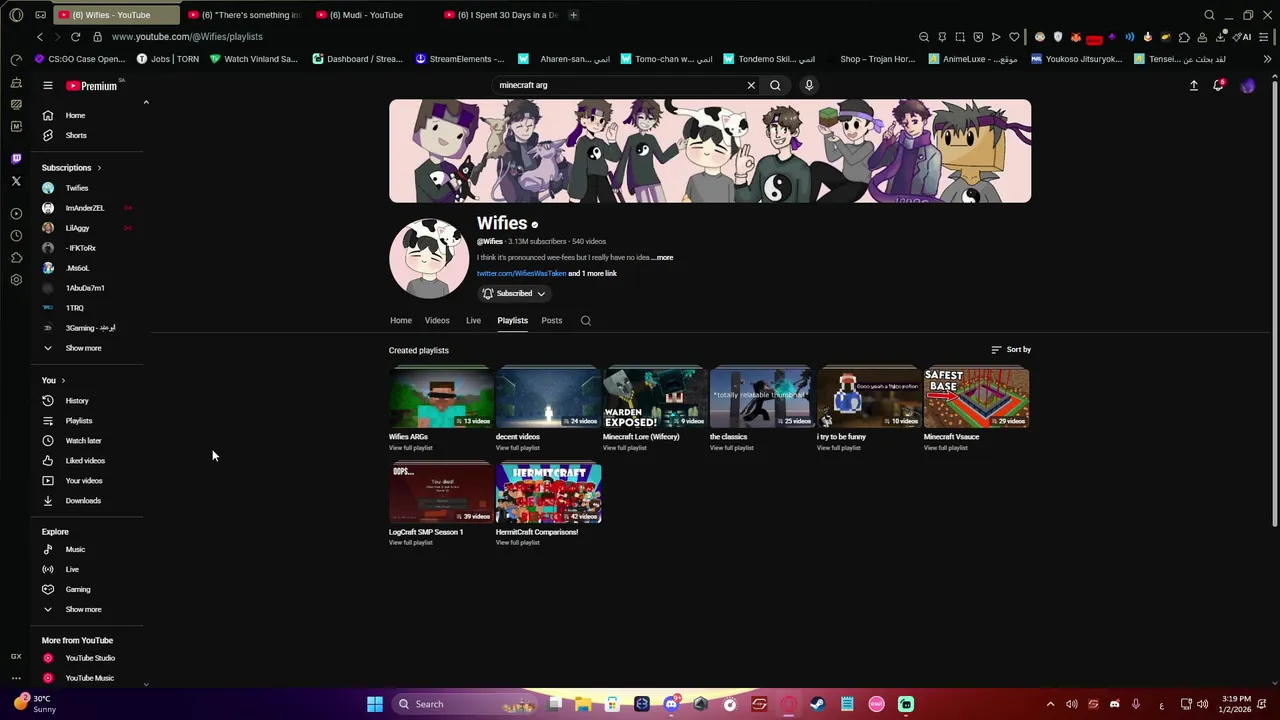
Task: Search within the Wifies channel
Action: coord(586,321)
